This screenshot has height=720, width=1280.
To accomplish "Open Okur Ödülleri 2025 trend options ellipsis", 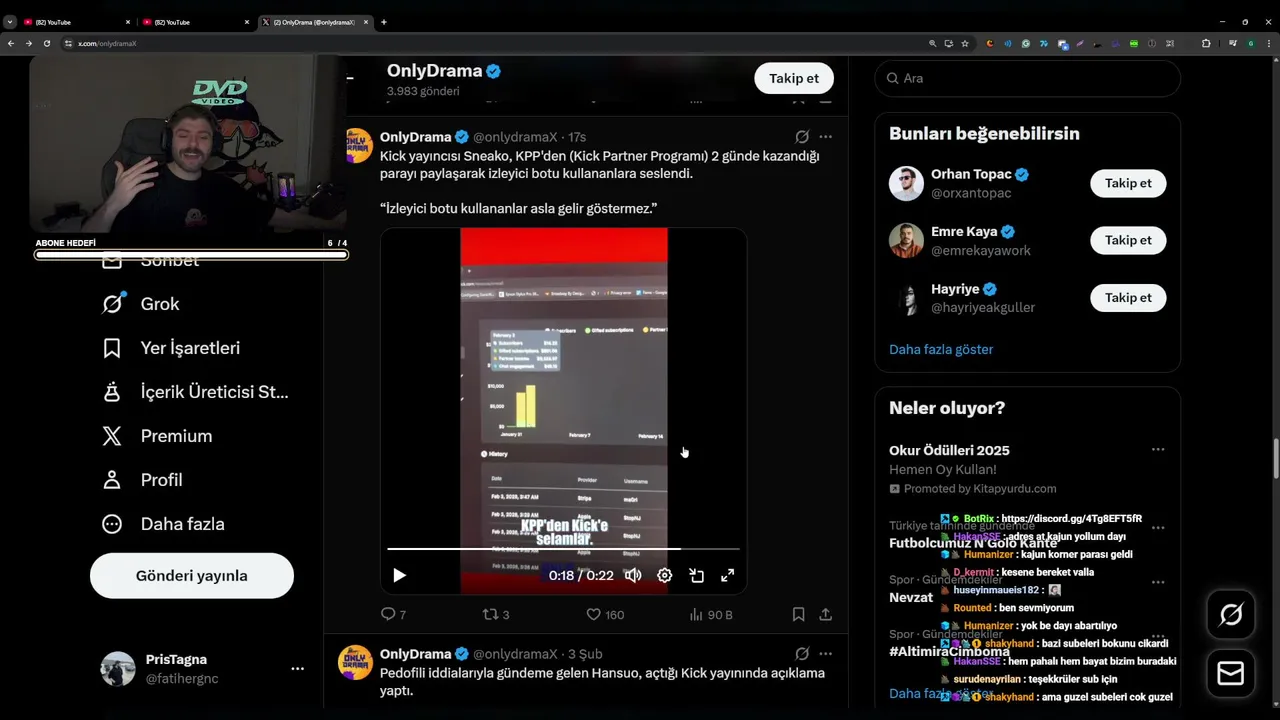I will (x=1158, y=450).
